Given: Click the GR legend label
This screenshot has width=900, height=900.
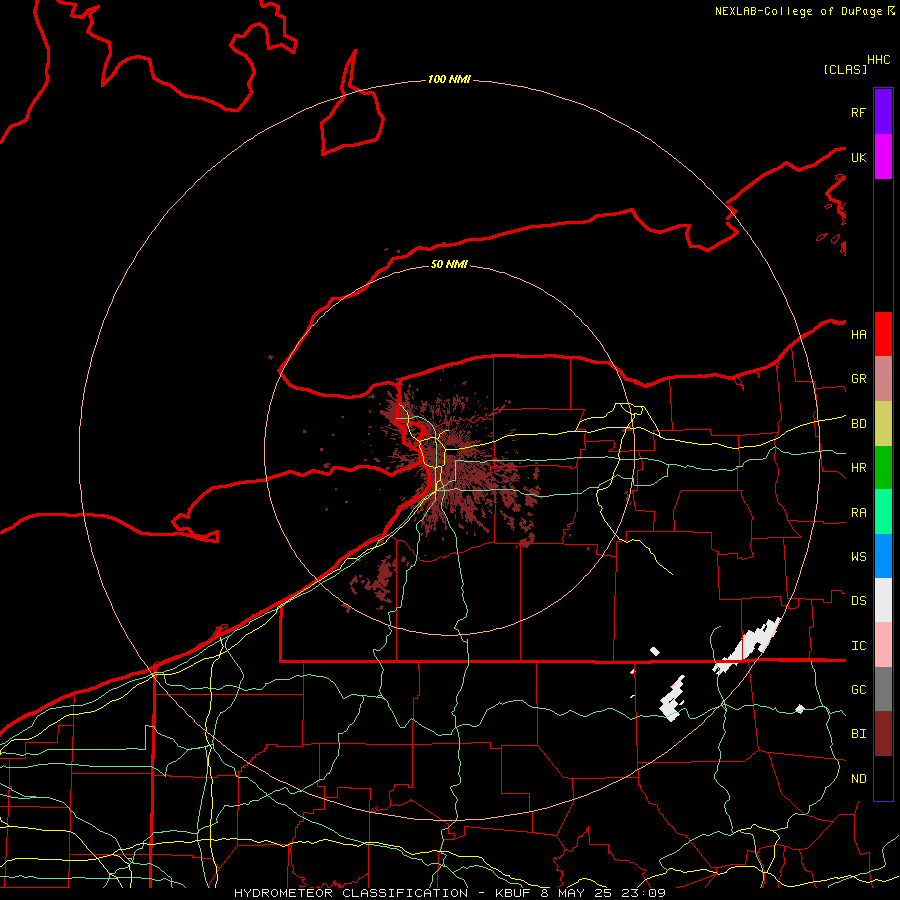Looking at the screenshot, I should pyautogui.click(x=858, y=379).
